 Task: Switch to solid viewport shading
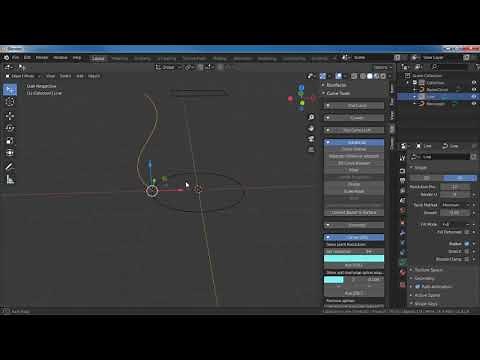pyautogui.click(x=370, y=76)
